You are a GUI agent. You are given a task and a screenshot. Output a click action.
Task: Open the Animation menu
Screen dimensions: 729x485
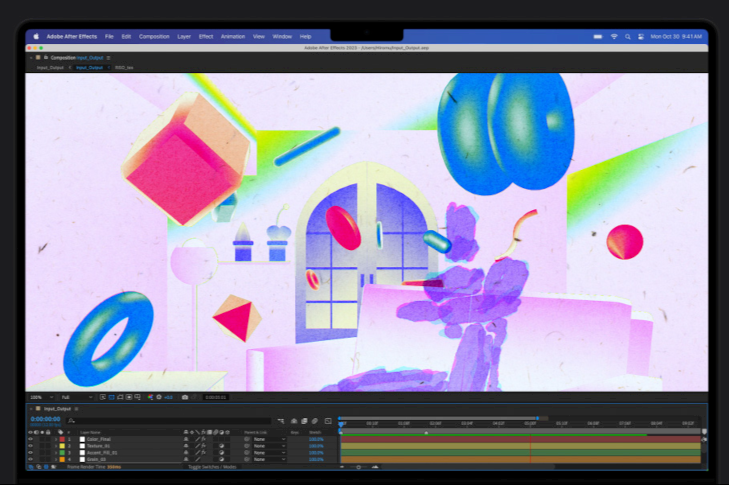click(x=233, y=36)
